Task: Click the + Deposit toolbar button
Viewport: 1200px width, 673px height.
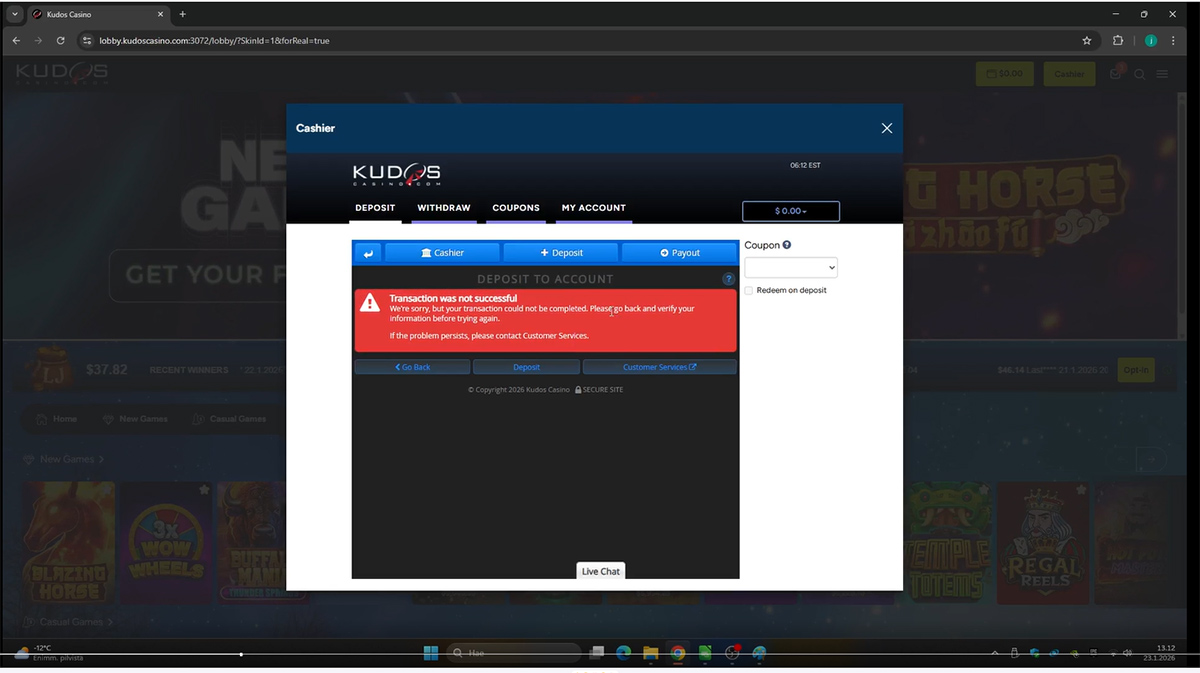Action: tap(561, 253)
